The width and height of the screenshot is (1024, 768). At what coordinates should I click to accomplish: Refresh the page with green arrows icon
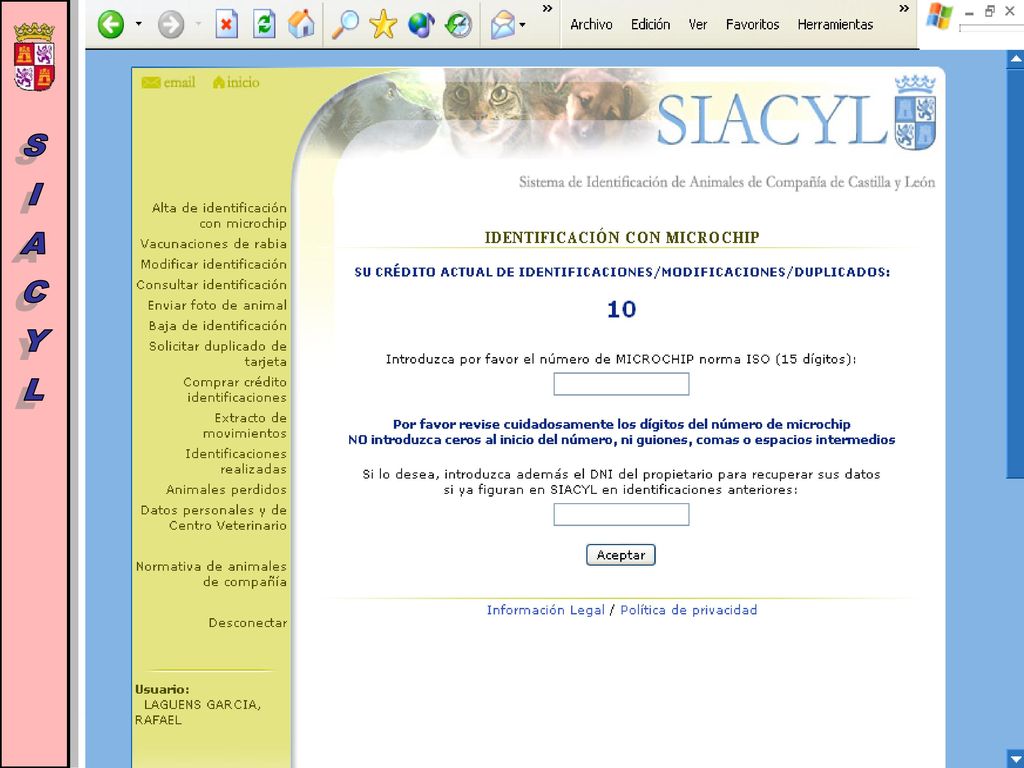coord(264,25)
